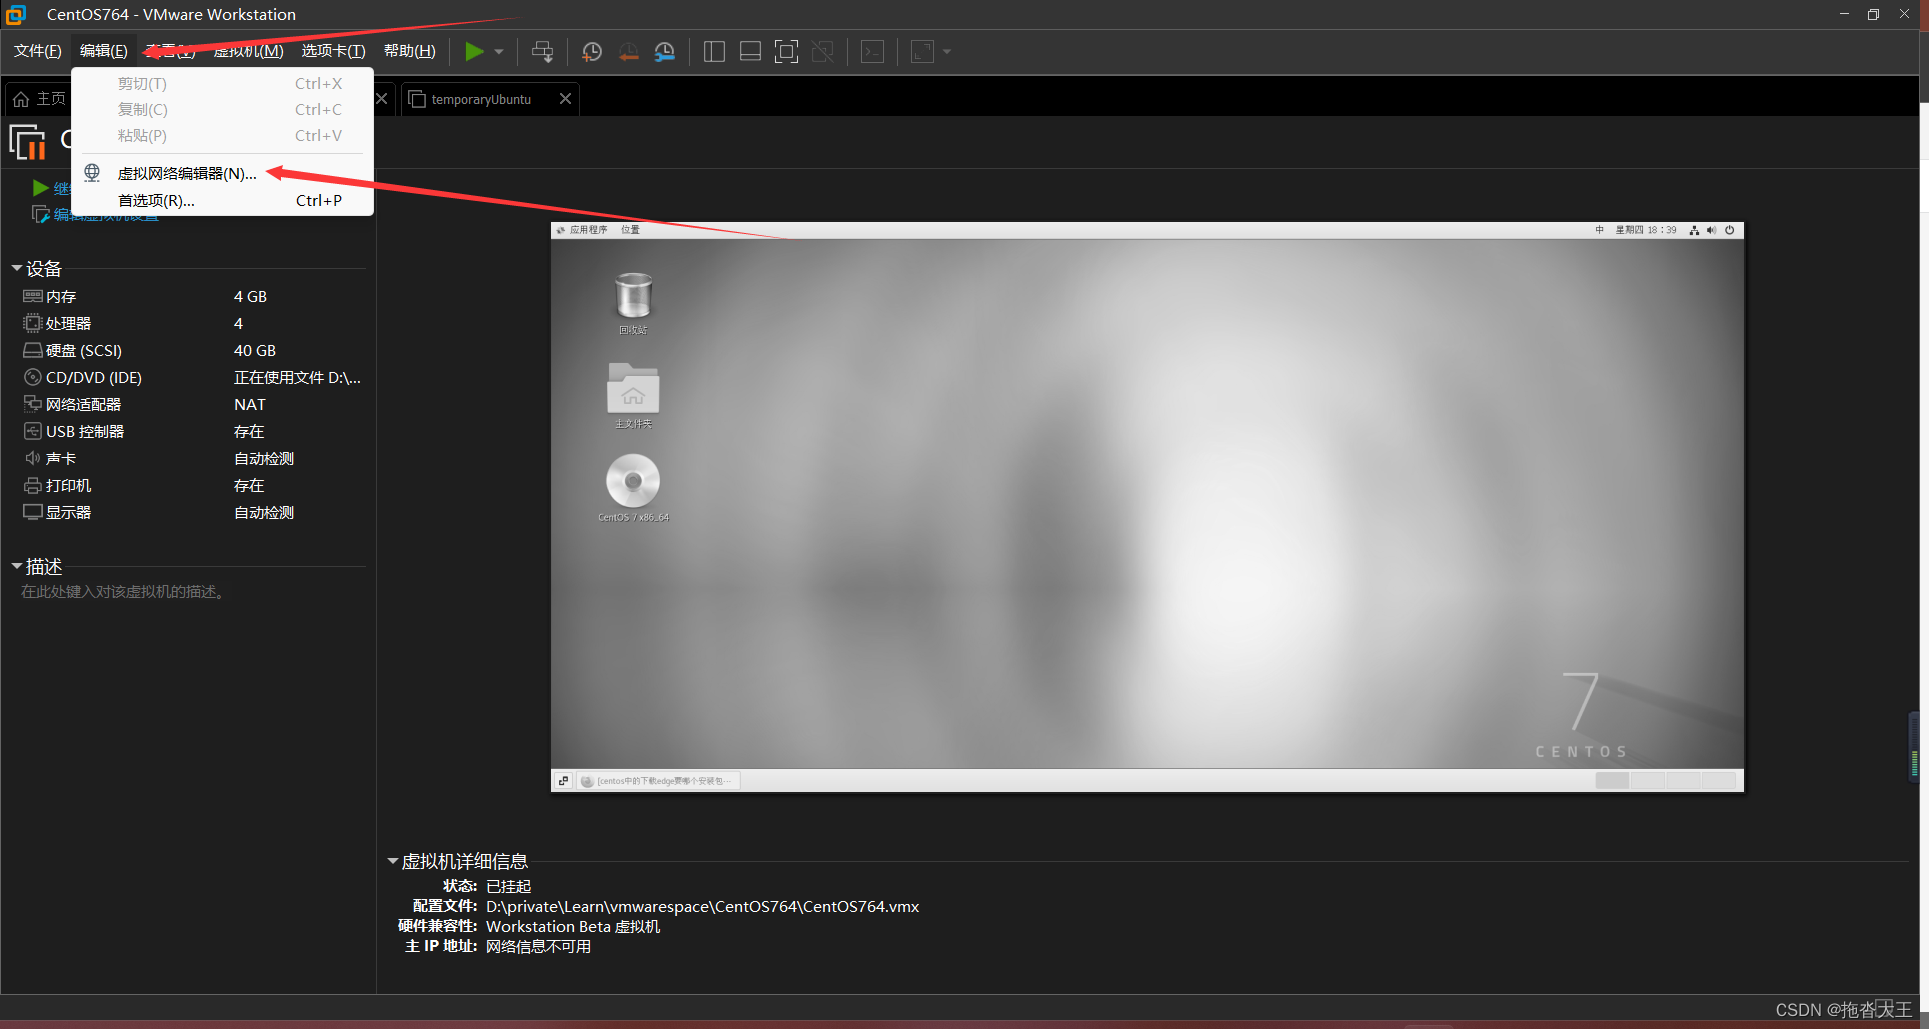
Task: Click the printer icon in devices
Action: tap(32, 485)
